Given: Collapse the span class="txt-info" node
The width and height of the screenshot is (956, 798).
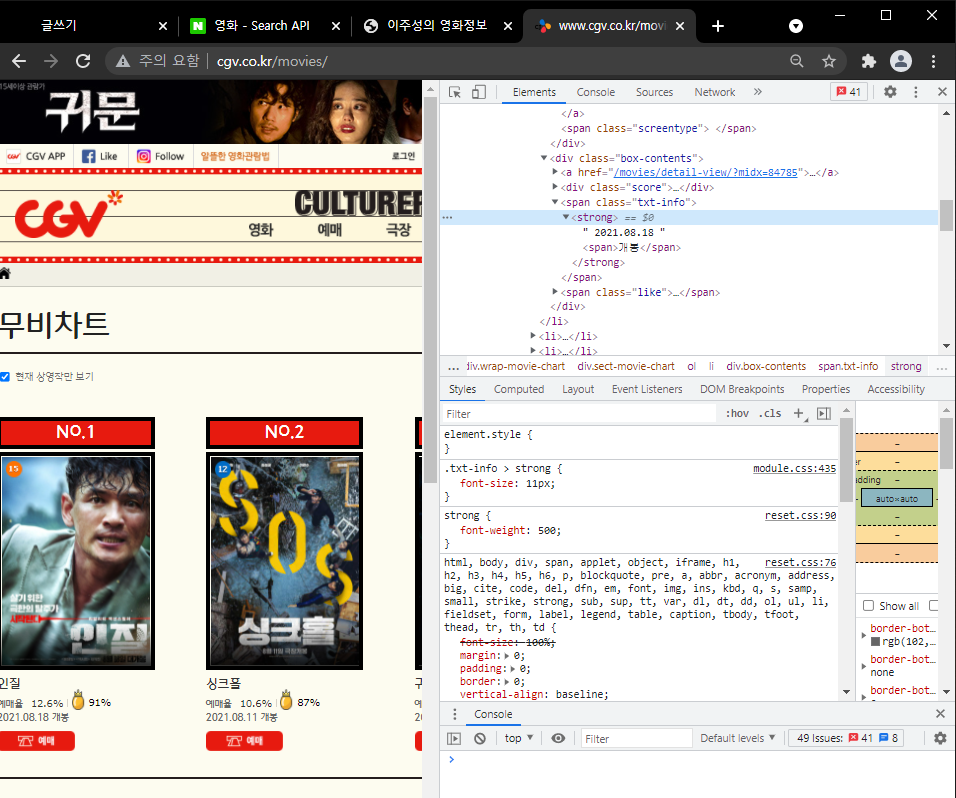Looking at the screenshot, I should [x=555, y=202].
